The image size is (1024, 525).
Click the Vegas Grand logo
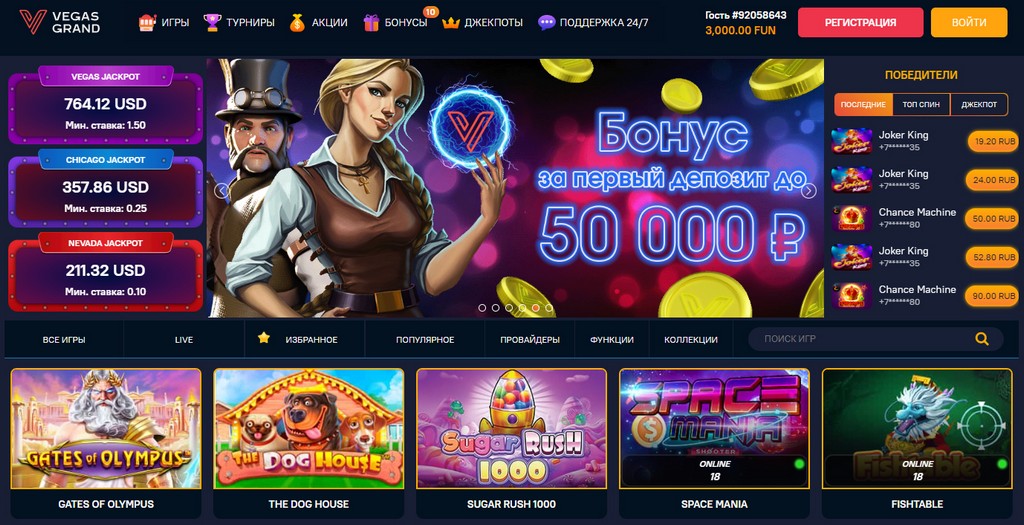point(59,22)
